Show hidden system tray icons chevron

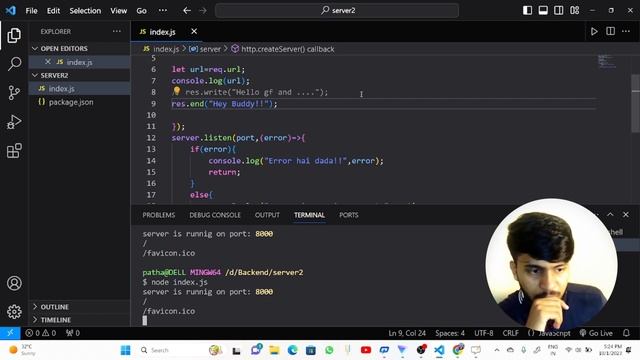tap(497, 350)
